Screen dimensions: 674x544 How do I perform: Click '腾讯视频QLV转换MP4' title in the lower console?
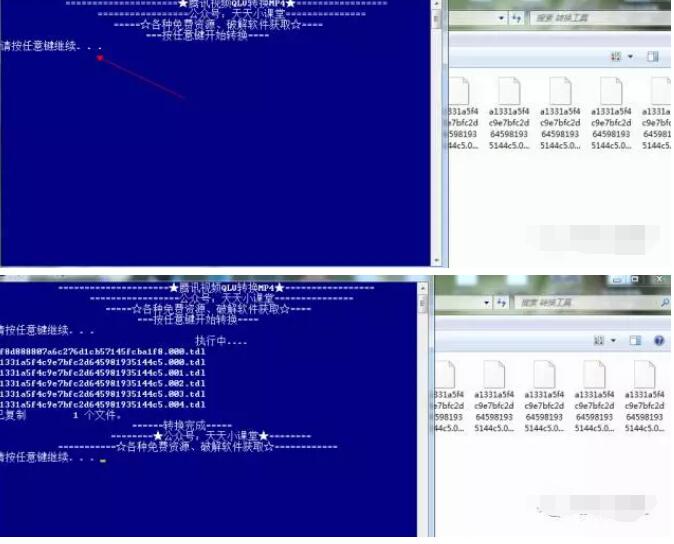click(x=227, y=288)
